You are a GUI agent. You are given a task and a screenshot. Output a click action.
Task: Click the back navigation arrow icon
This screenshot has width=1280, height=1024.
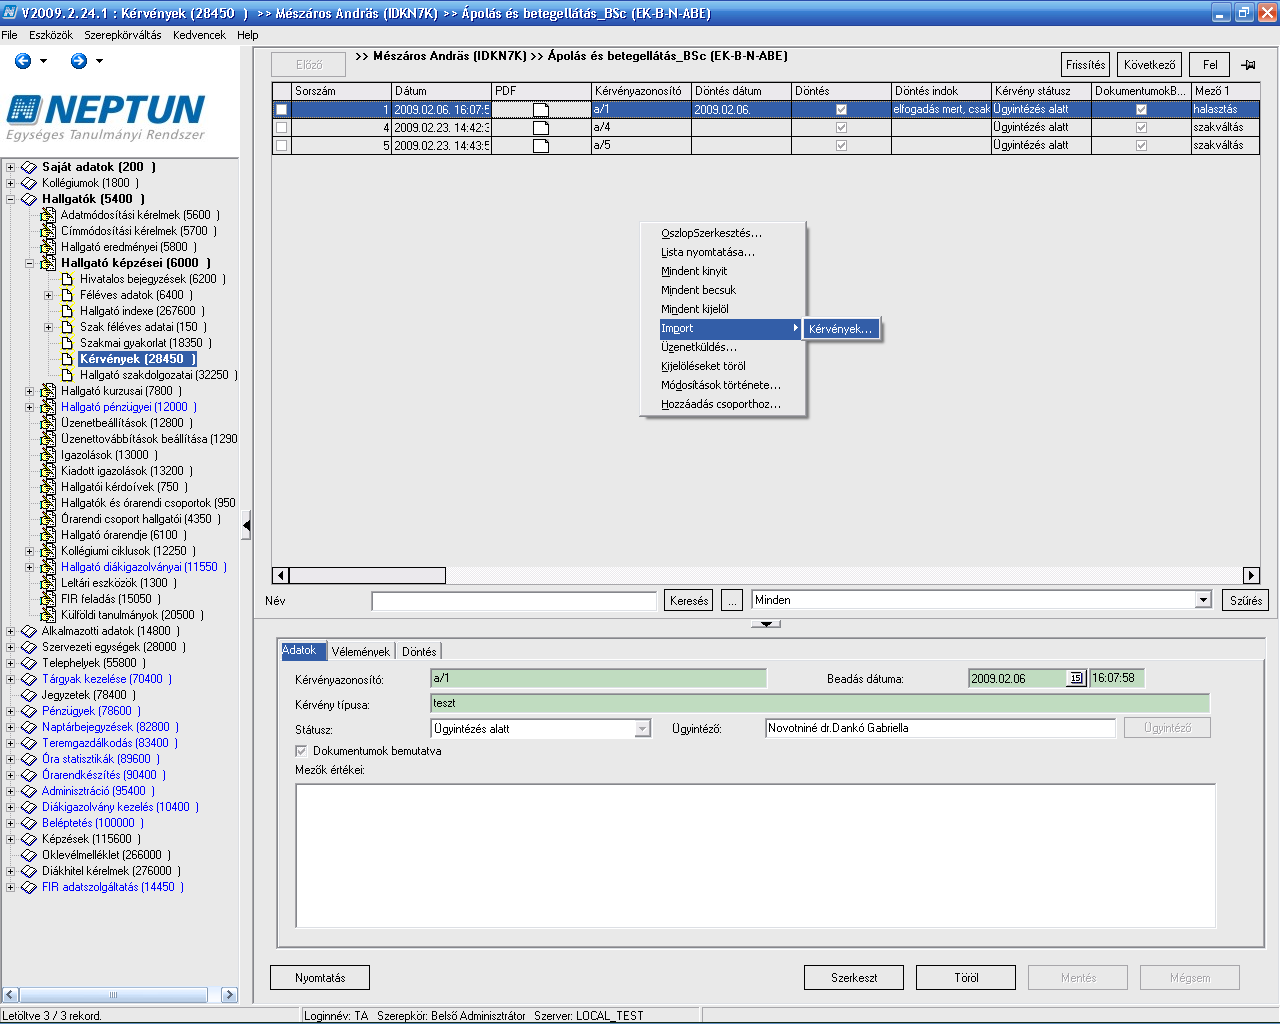[23, 61]
